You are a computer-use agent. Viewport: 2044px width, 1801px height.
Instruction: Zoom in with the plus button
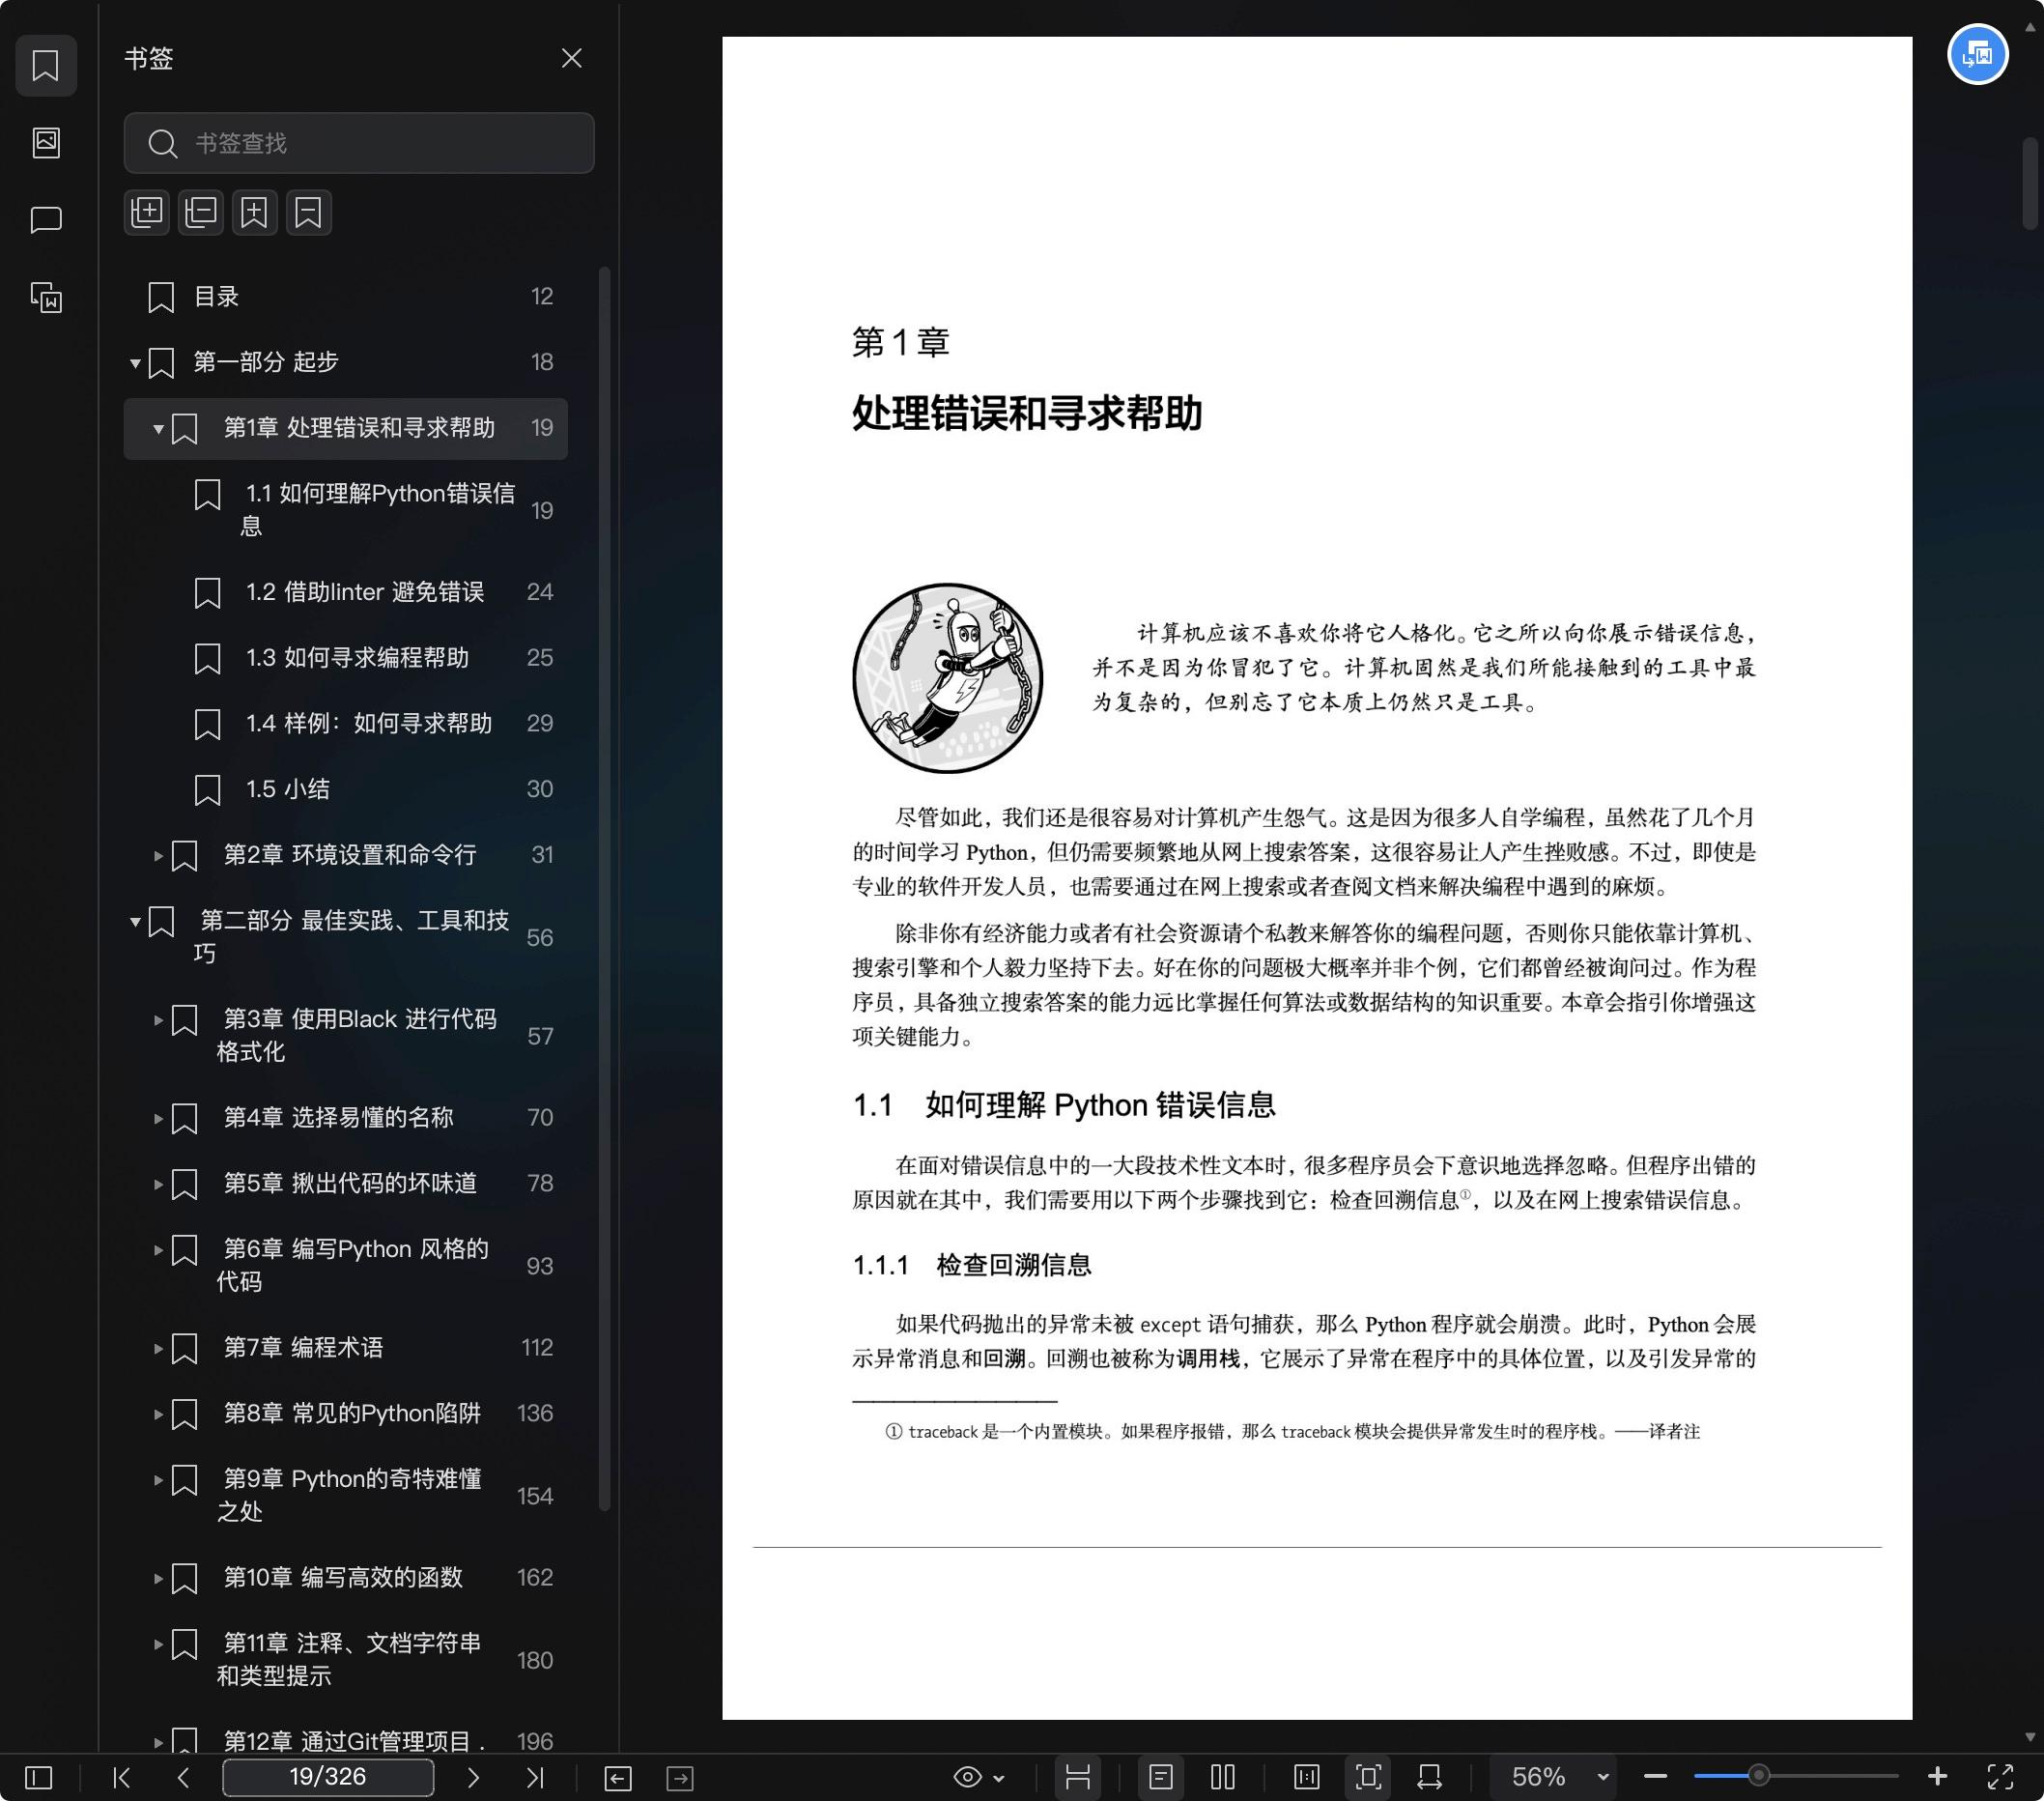pyautogui.click(x=1937, y=1777)
